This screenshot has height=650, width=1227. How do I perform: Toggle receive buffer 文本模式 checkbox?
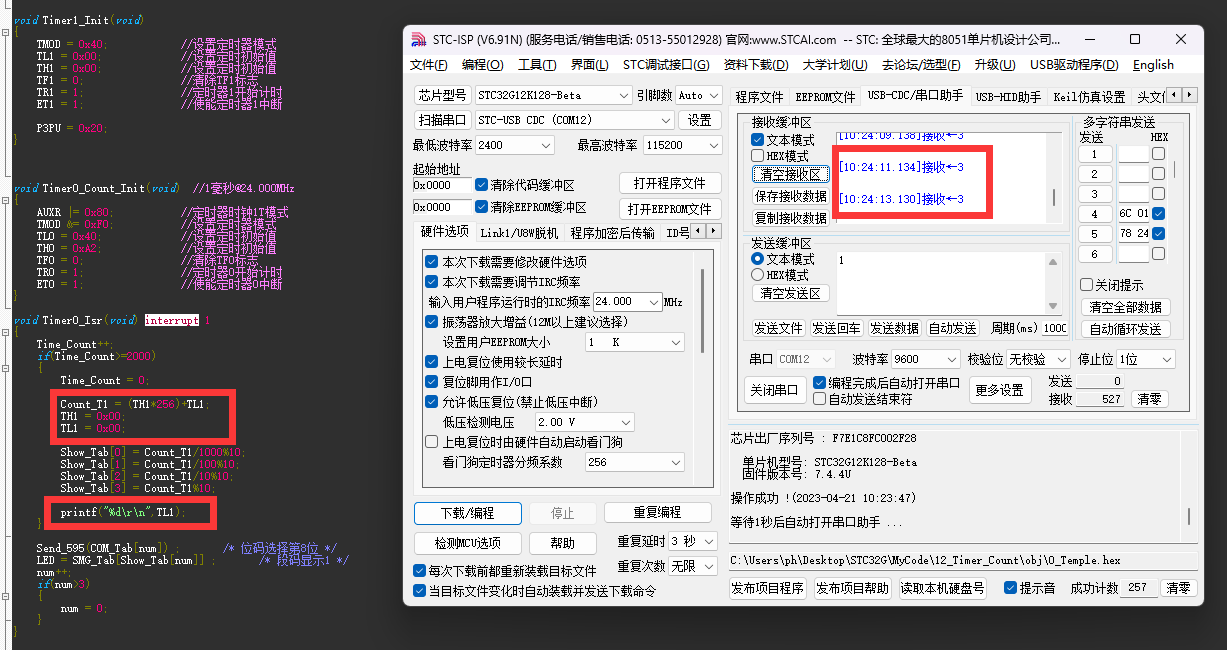(x=757, y=140)
